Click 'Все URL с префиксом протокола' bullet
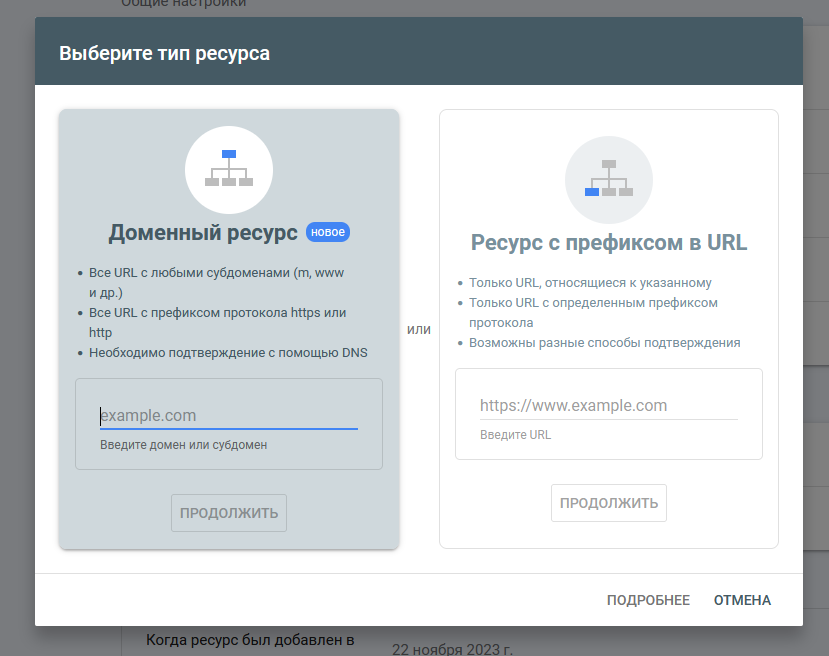The width and height of the screenshot is (829, 656). pos(217,322)
